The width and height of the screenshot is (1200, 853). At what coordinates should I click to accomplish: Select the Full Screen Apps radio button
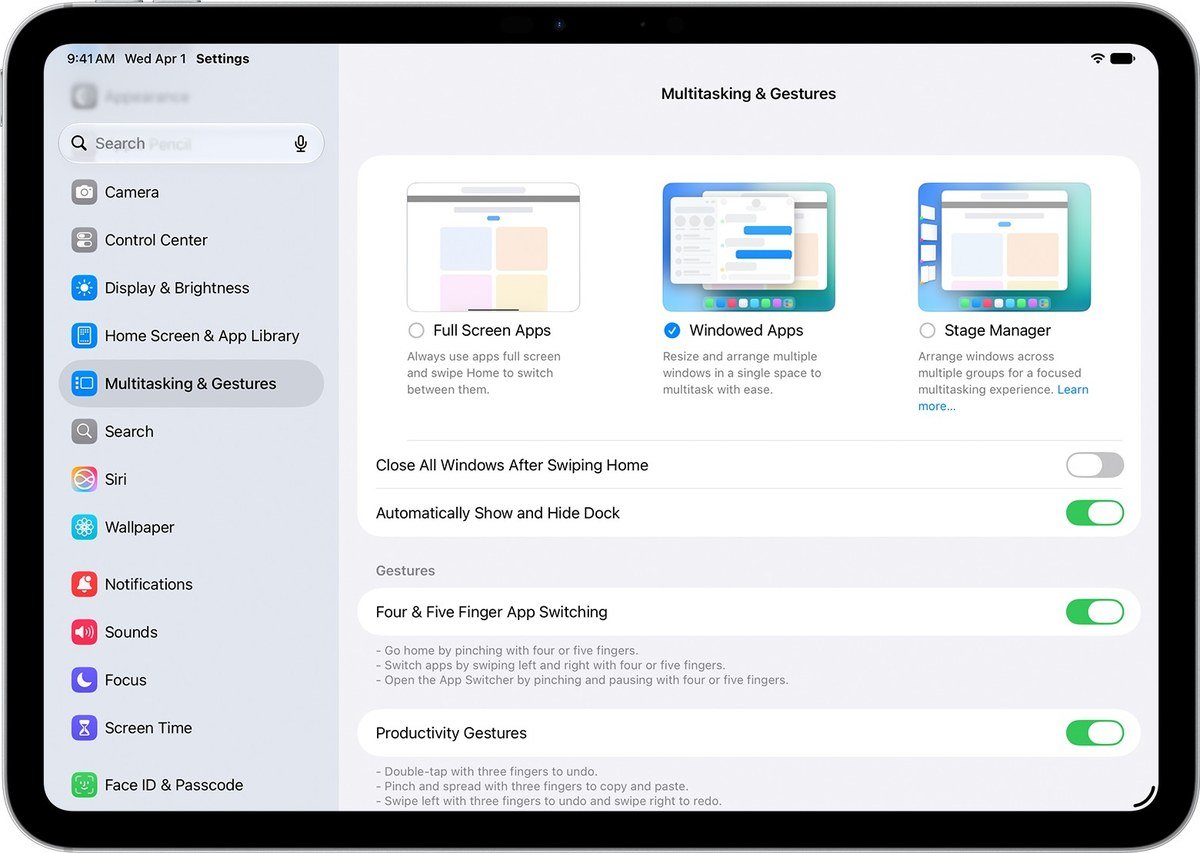click(x=416, y=331)
